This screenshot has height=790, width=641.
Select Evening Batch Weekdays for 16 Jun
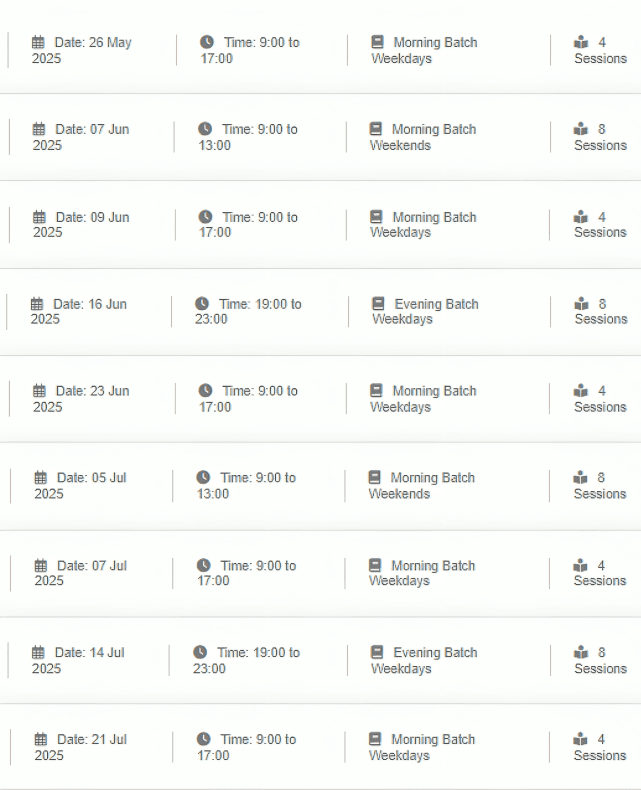425,311
